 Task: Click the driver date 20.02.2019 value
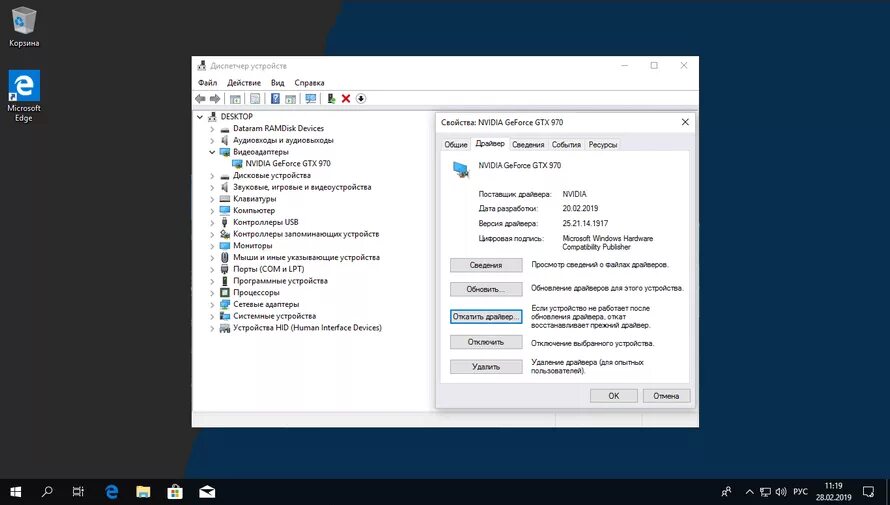580,208
